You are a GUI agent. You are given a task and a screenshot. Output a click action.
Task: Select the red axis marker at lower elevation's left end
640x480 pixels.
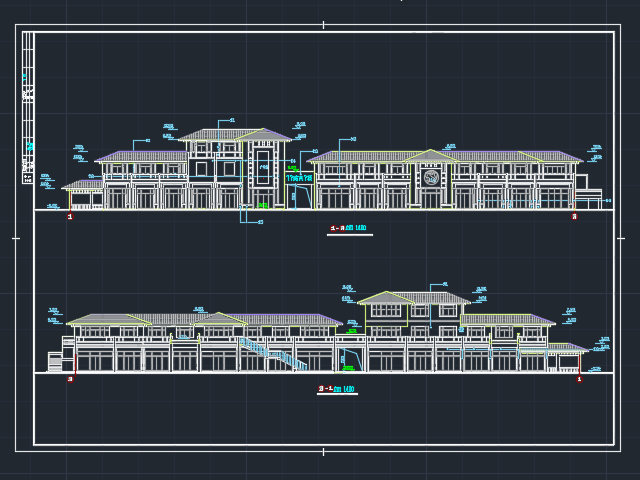[70, 379]
